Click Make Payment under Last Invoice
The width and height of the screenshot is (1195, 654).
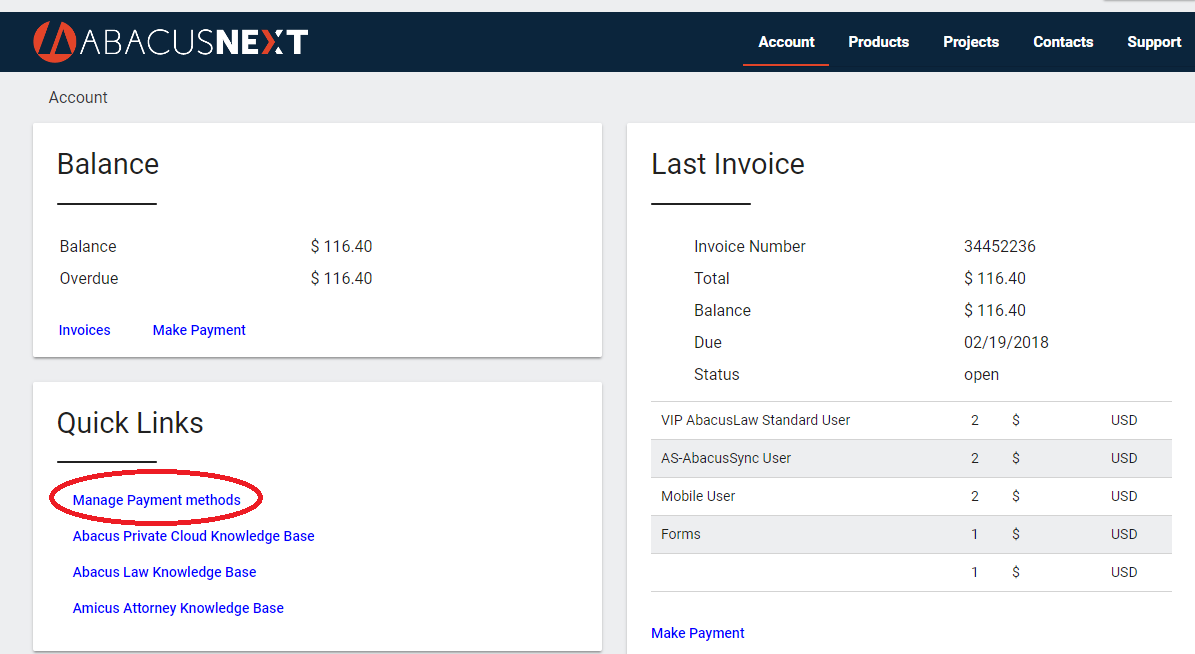point(697,633)
